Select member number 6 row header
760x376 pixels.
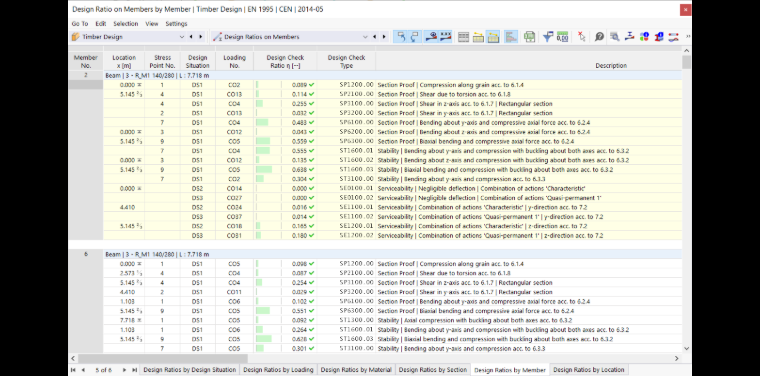86,254
